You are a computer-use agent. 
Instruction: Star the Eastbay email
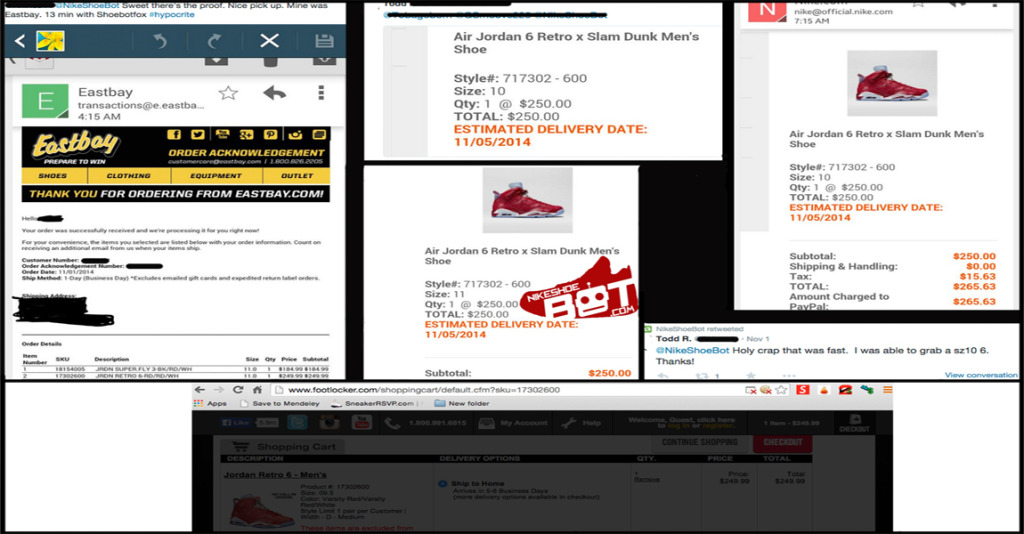[228, 93]
